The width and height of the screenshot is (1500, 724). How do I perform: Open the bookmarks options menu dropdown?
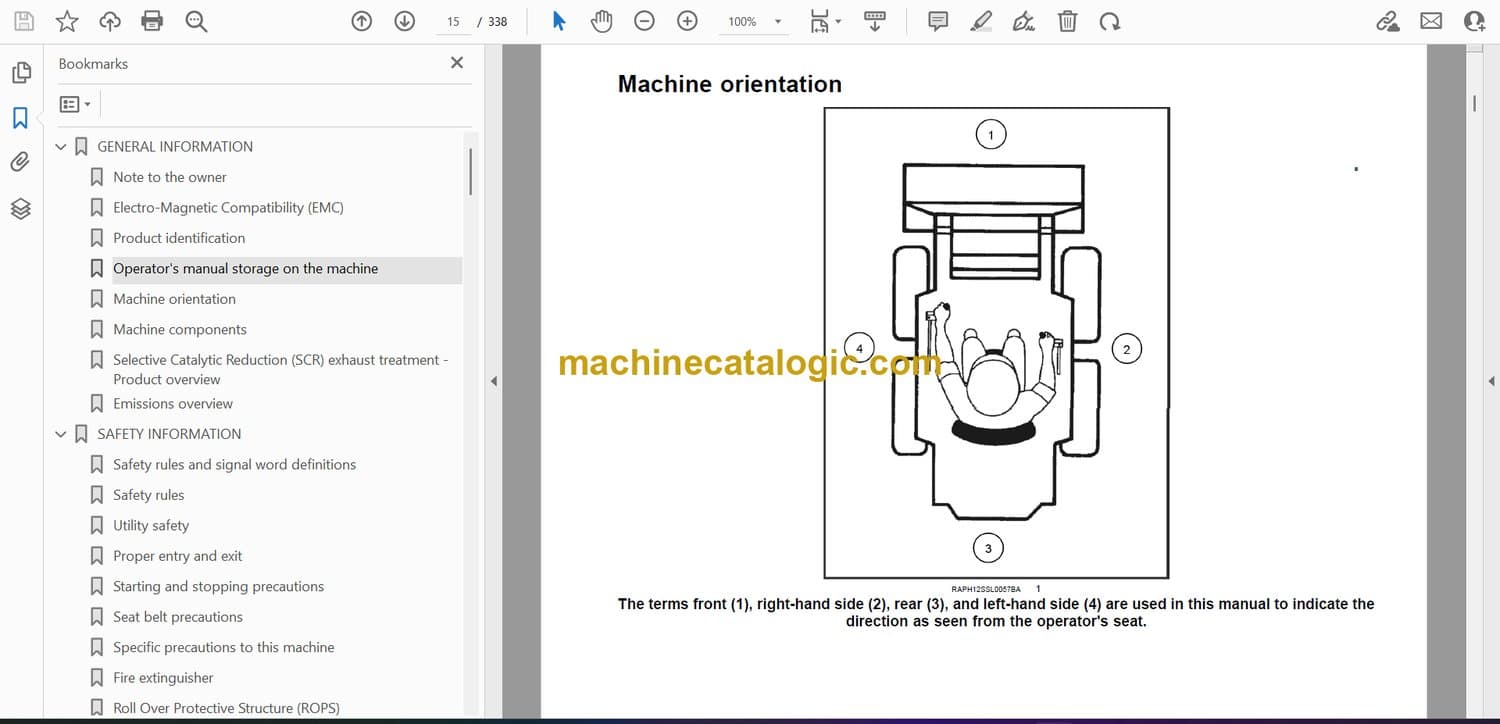tap(75, 104)
